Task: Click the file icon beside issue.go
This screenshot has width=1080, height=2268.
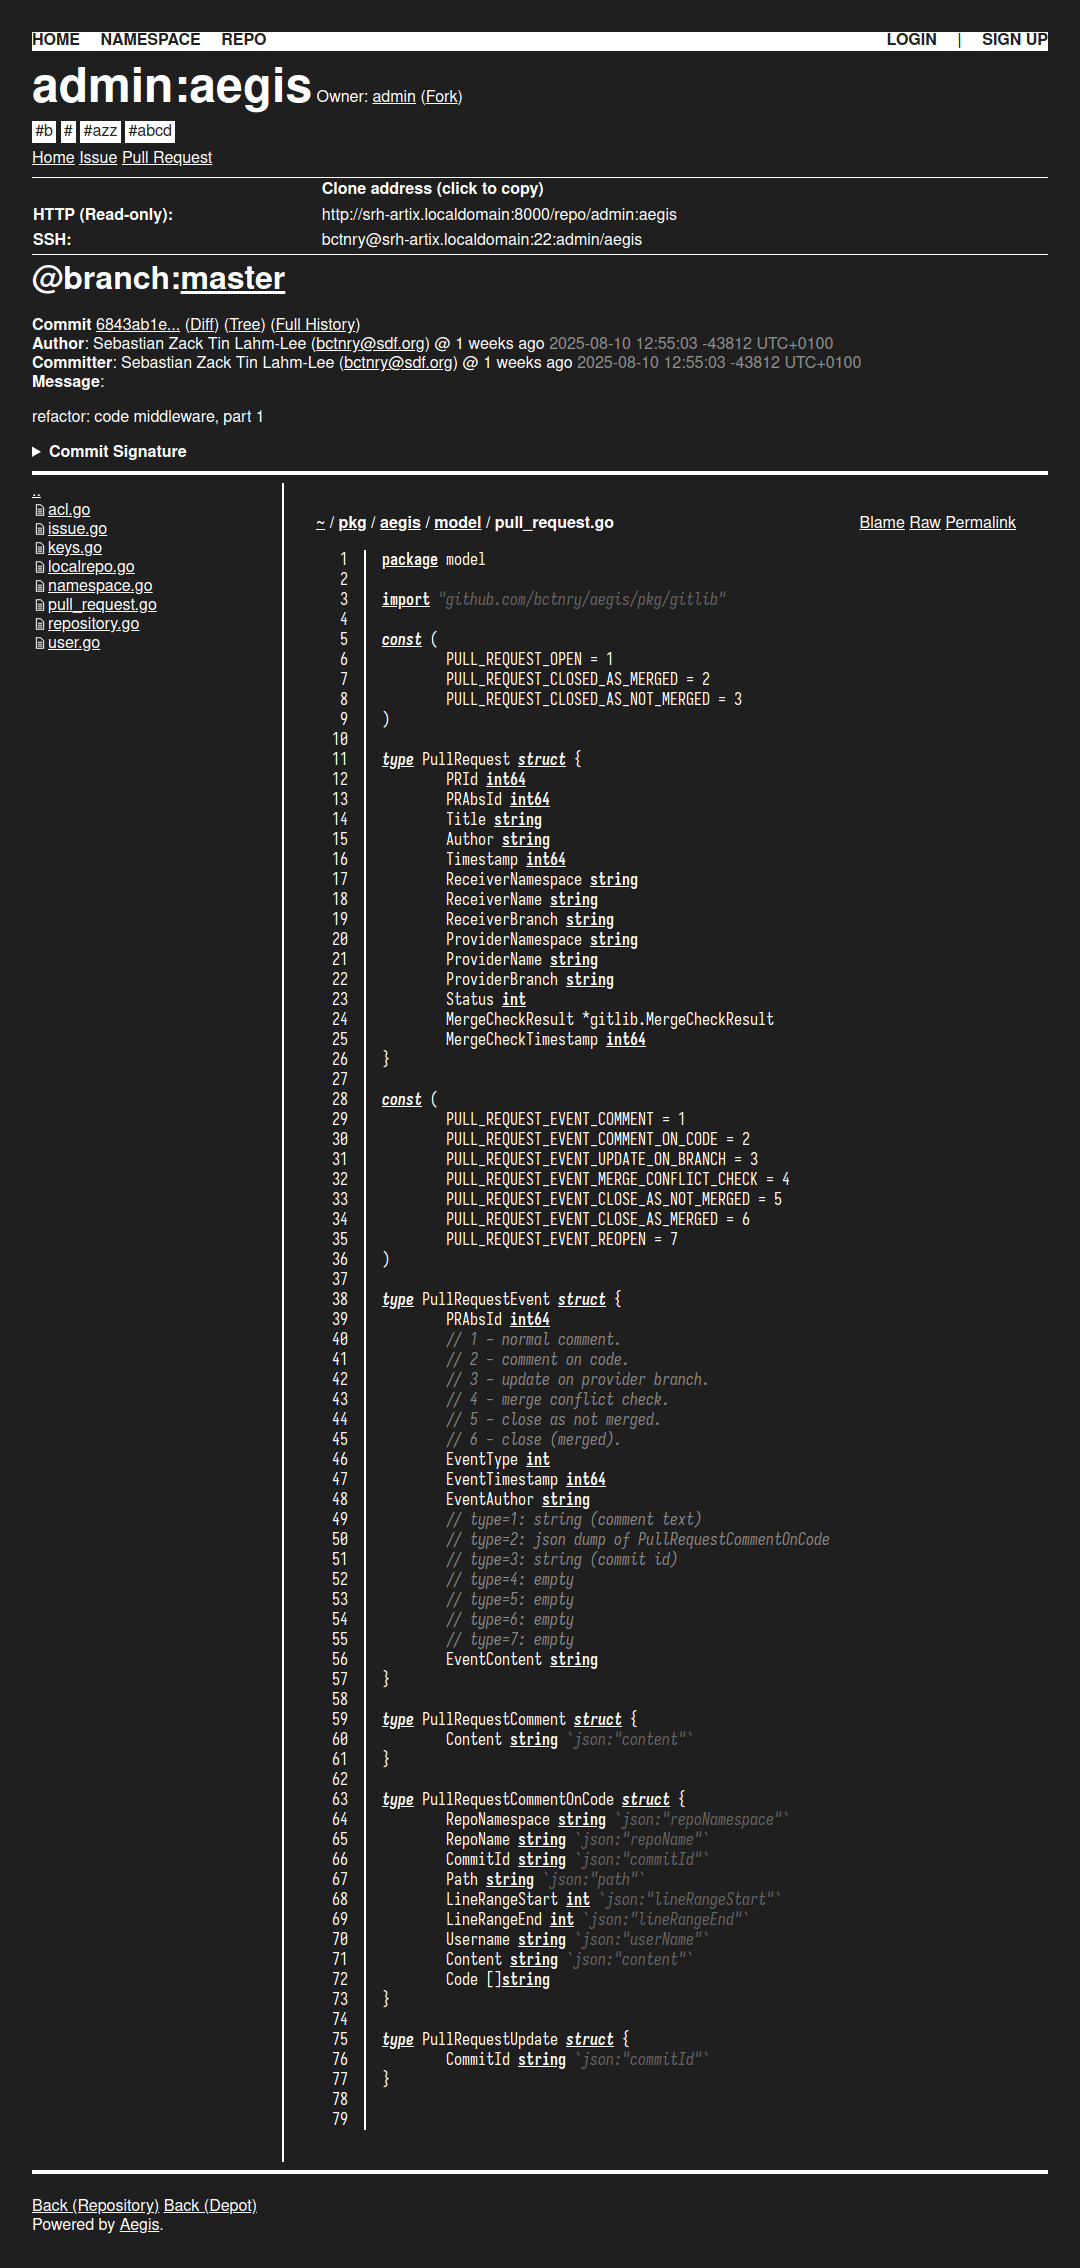Action: pos(40,530)
